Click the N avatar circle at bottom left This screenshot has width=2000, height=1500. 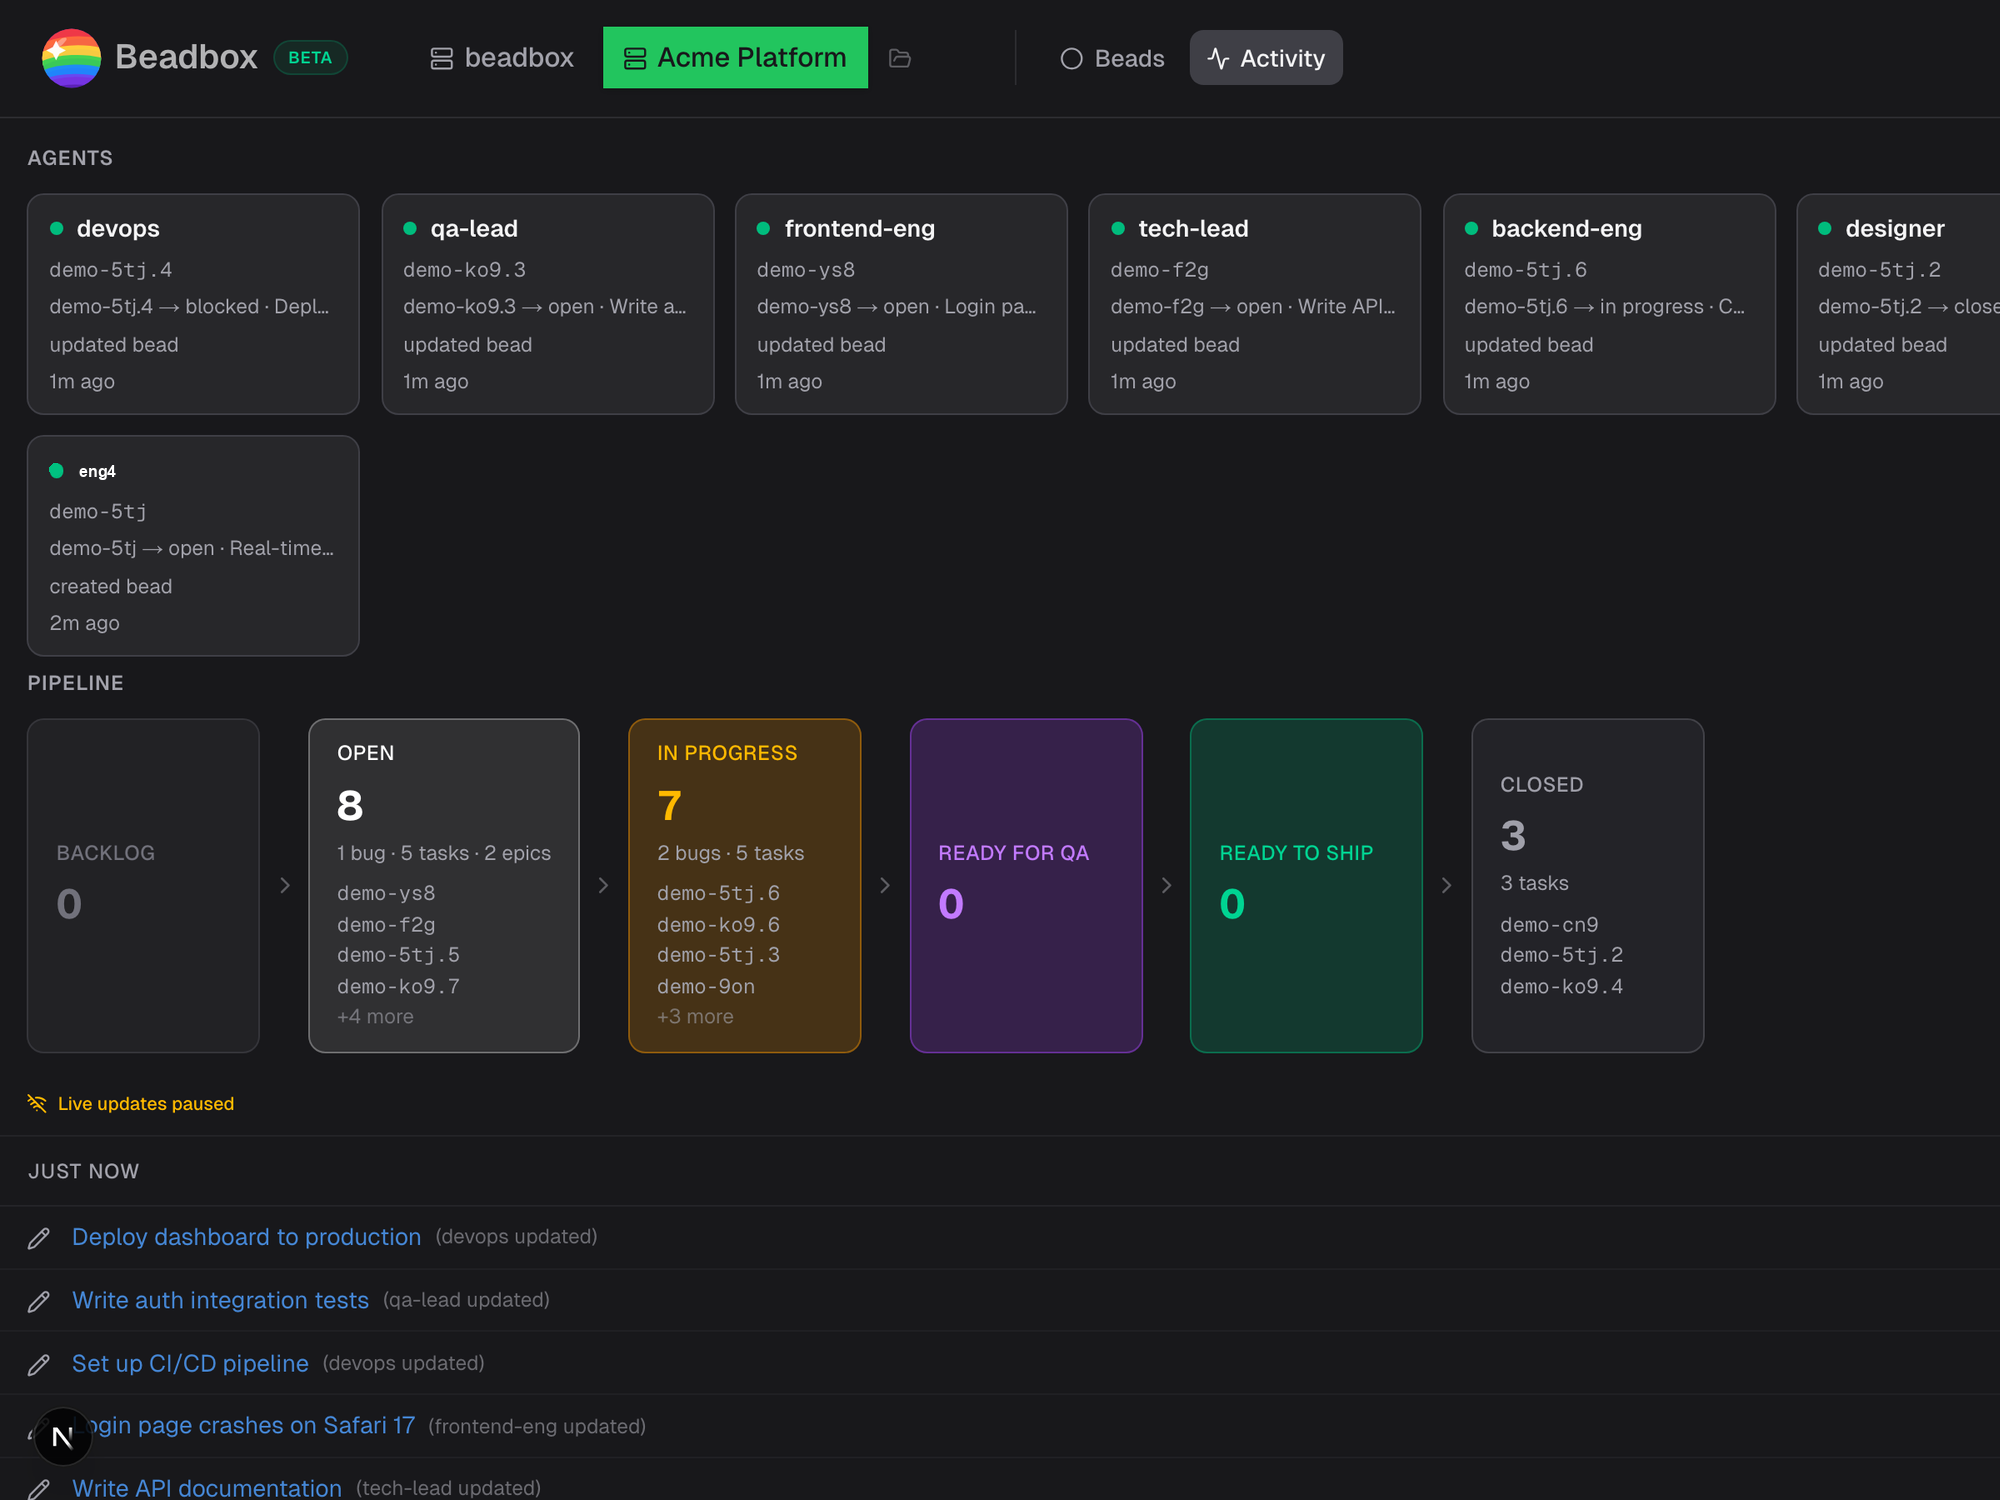coord(63,1437)
